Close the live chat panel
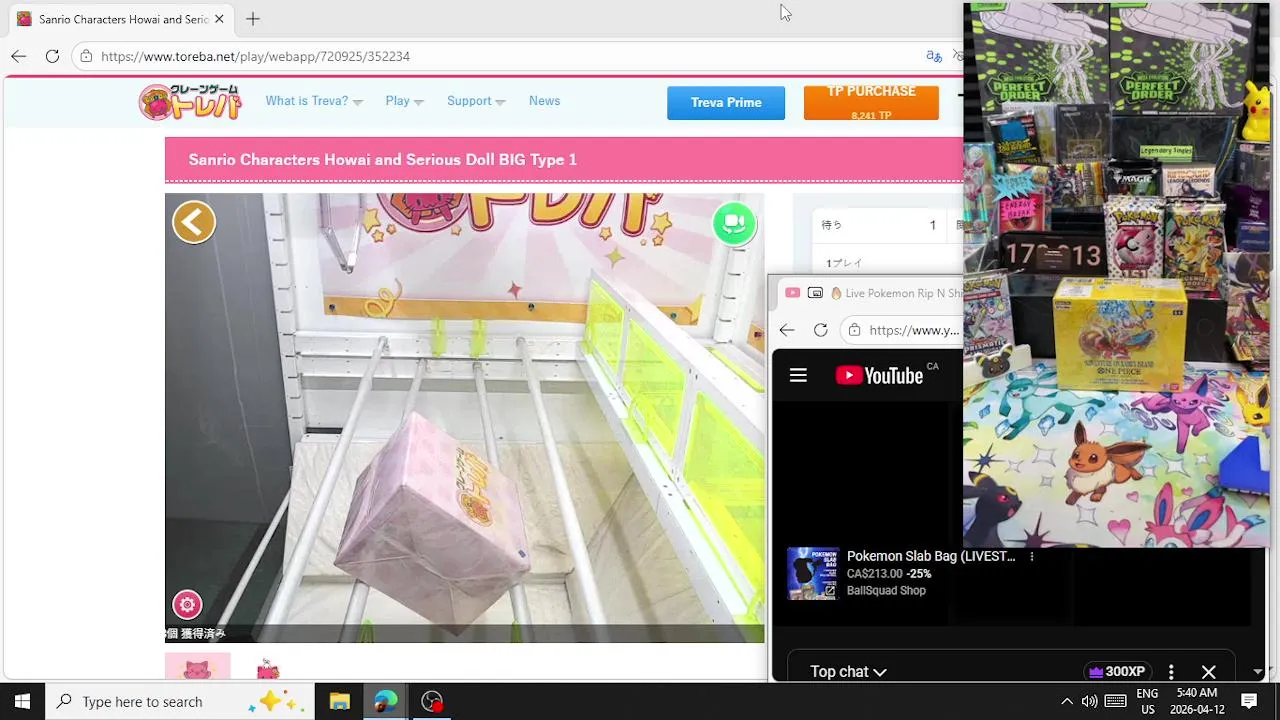The image size is (1280, 720). (1208, 672)
